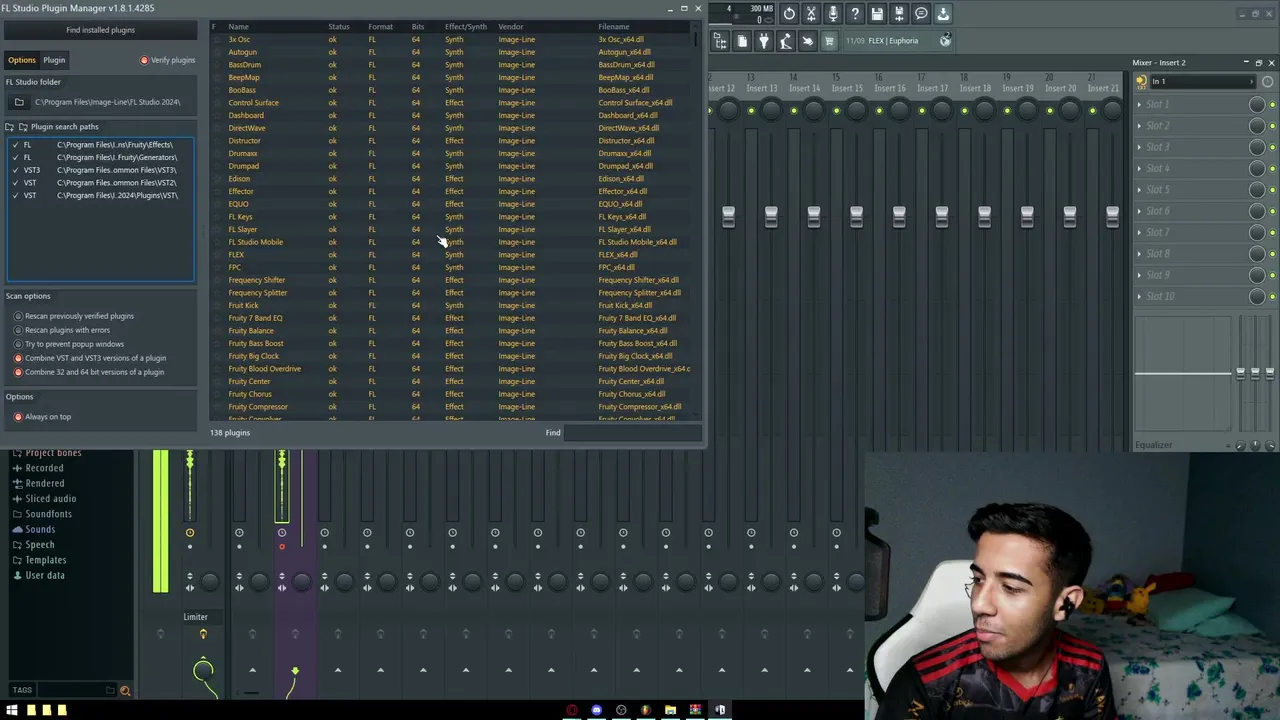
Task: Click the Find input field
Action: point(631,433)
